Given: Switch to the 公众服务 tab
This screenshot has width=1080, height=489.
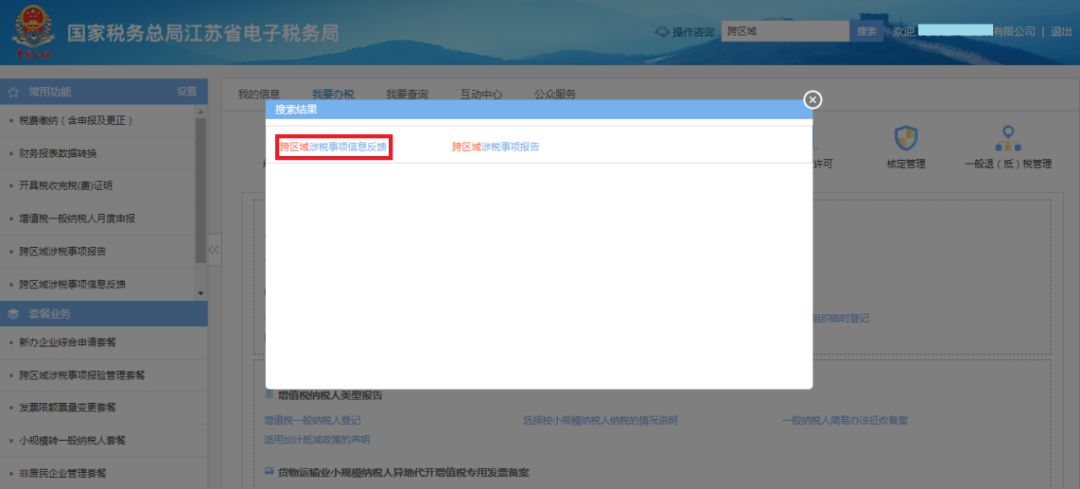Looking at the screenshot, I should (x=554, y=94).
